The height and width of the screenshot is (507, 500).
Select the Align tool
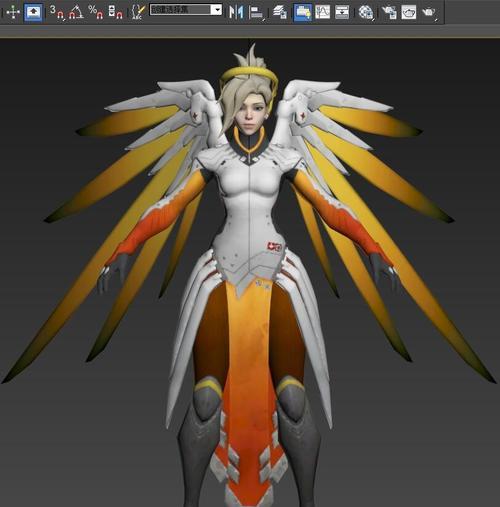[256, 12]
